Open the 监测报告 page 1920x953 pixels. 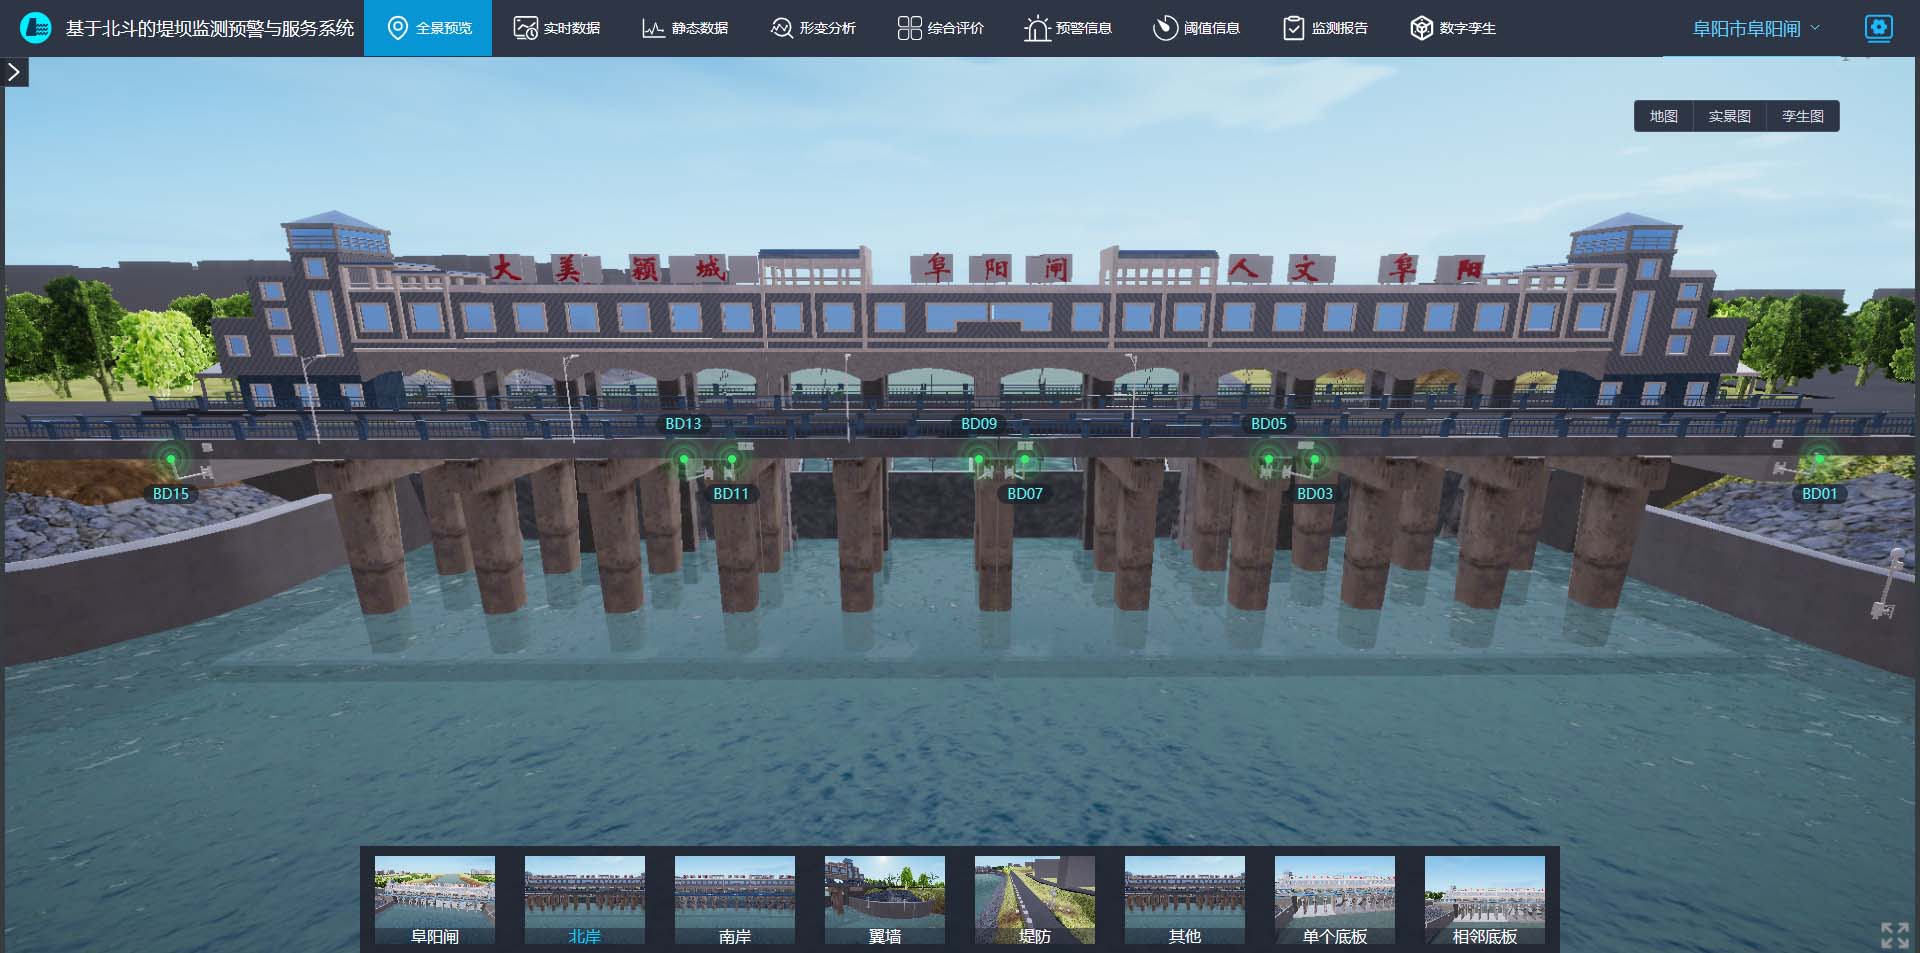pyautogui.click(x=1325, y=28)
